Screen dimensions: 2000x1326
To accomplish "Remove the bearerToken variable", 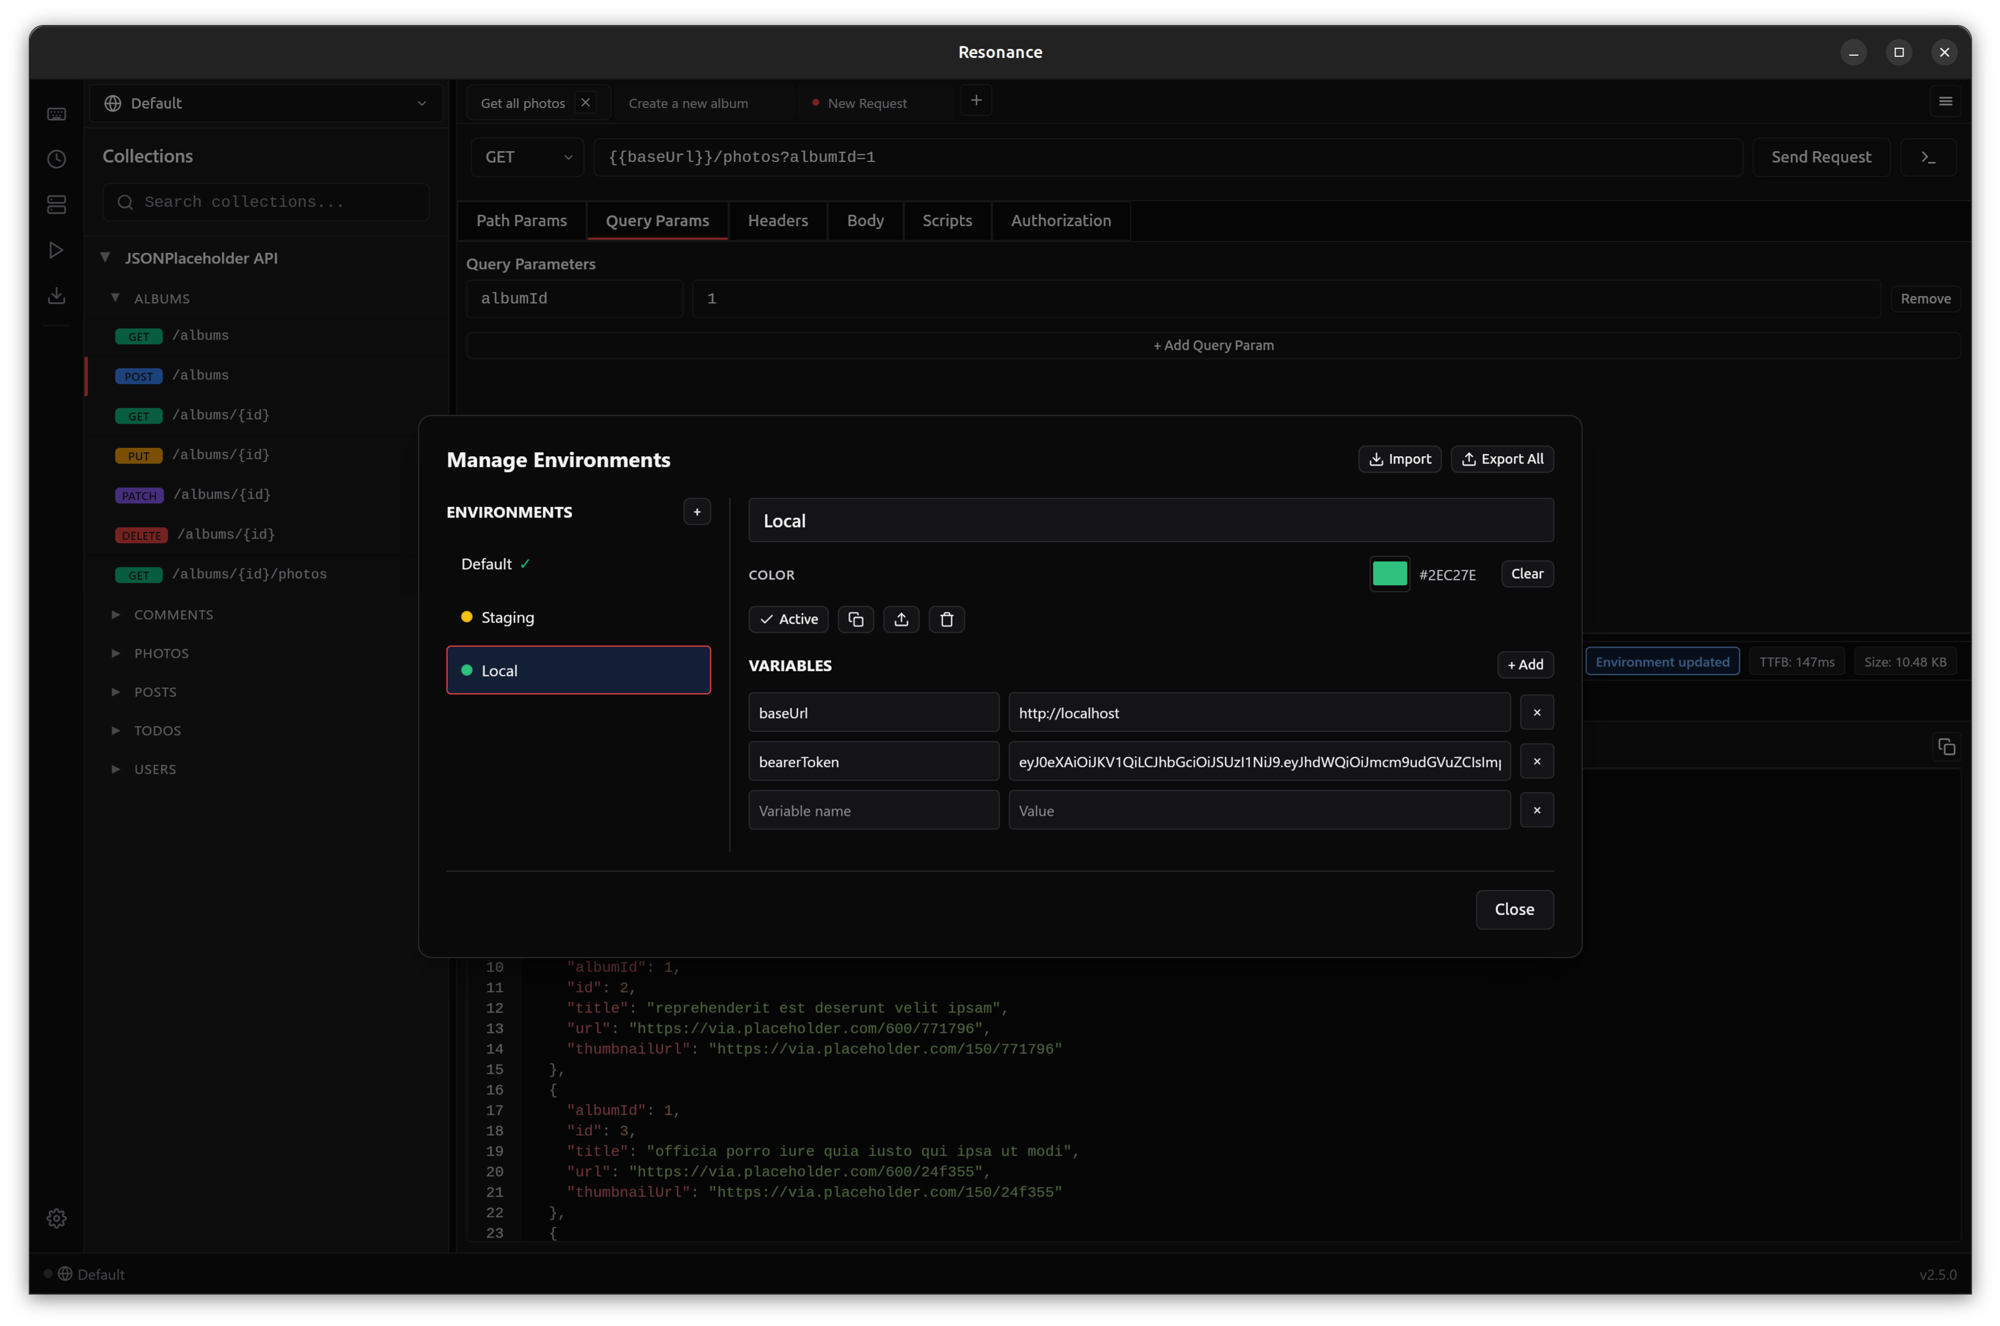I will pyautogui.click(x=1537, y=762).
